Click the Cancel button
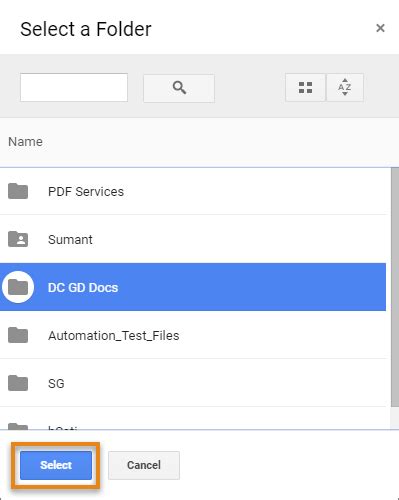Viewport: 399px width, 500px height. (144, 465)
